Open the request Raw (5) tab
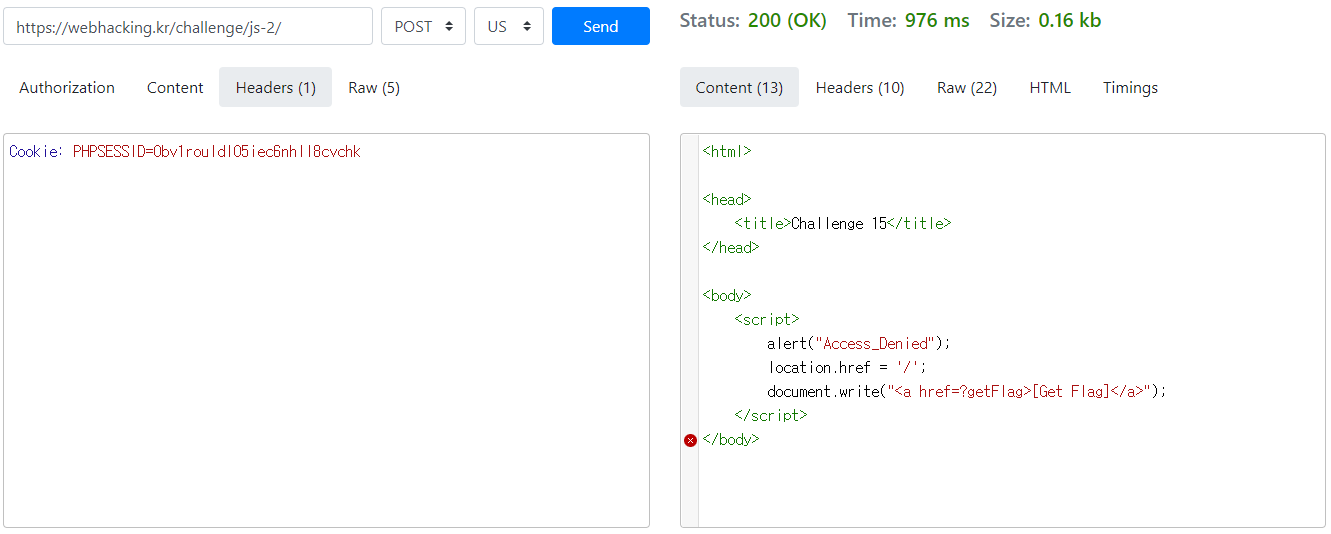The width and height of the screenshot is (1331, 534). pyautogui.click(x=374, y=88)
